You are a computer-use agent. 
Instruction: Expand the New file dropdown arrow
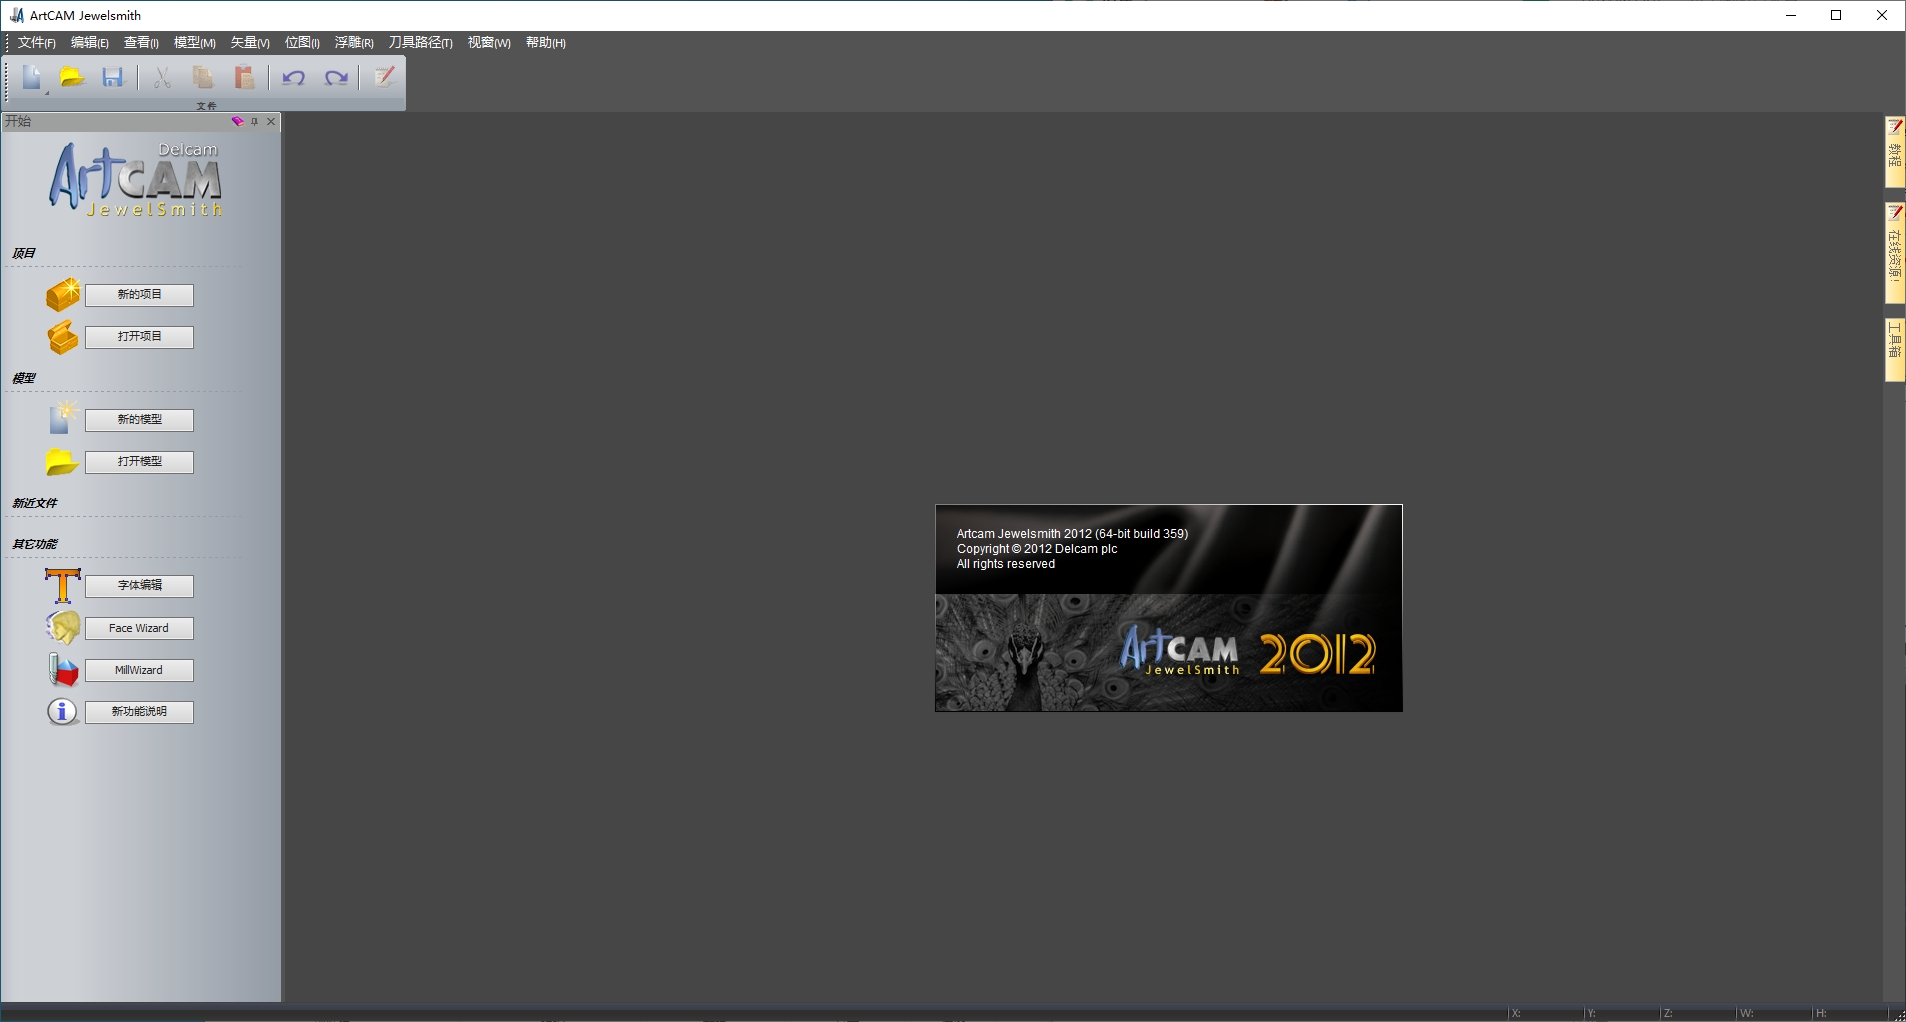click(46, 91)
